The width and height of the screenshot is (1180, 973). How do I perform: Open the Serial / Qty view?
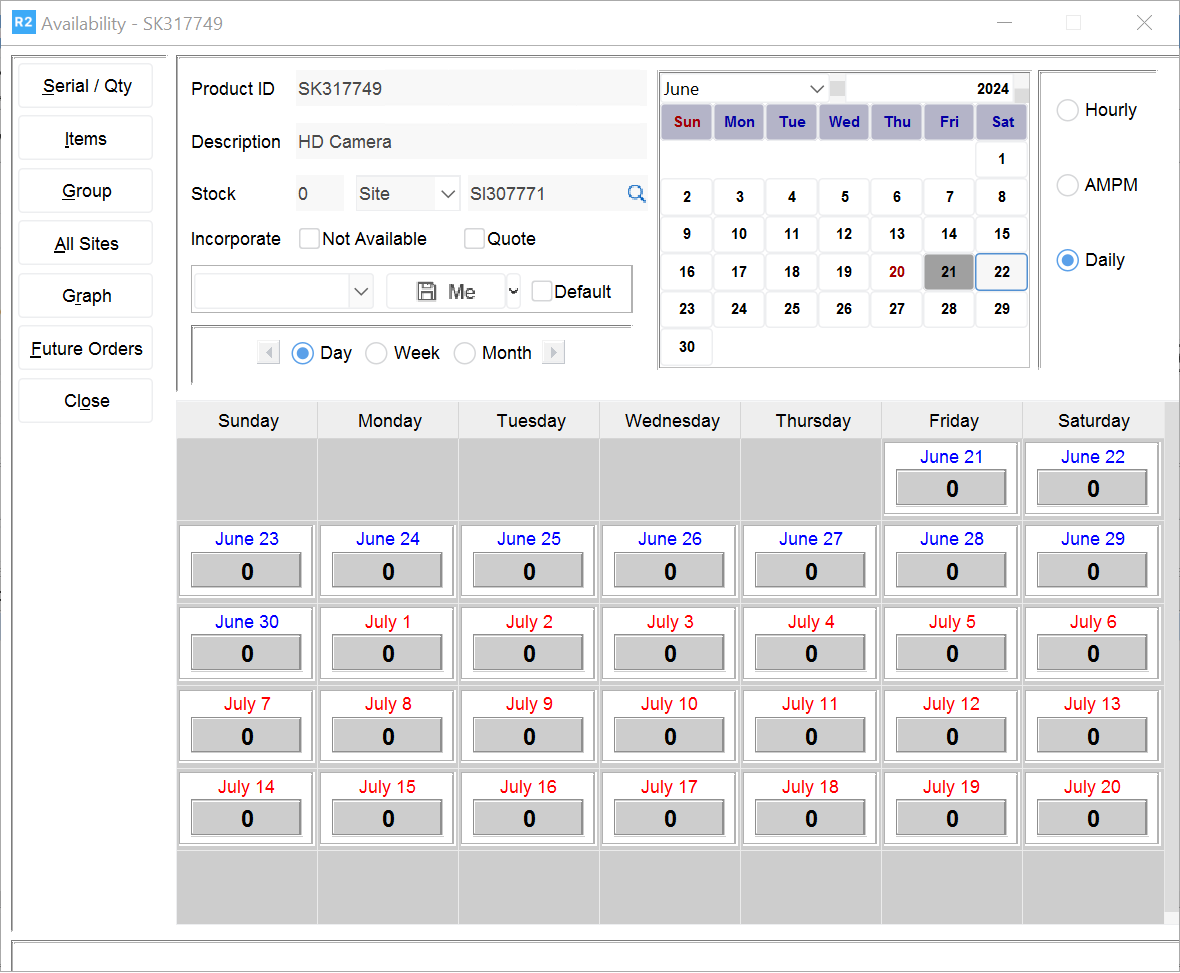tap(86, 86)
